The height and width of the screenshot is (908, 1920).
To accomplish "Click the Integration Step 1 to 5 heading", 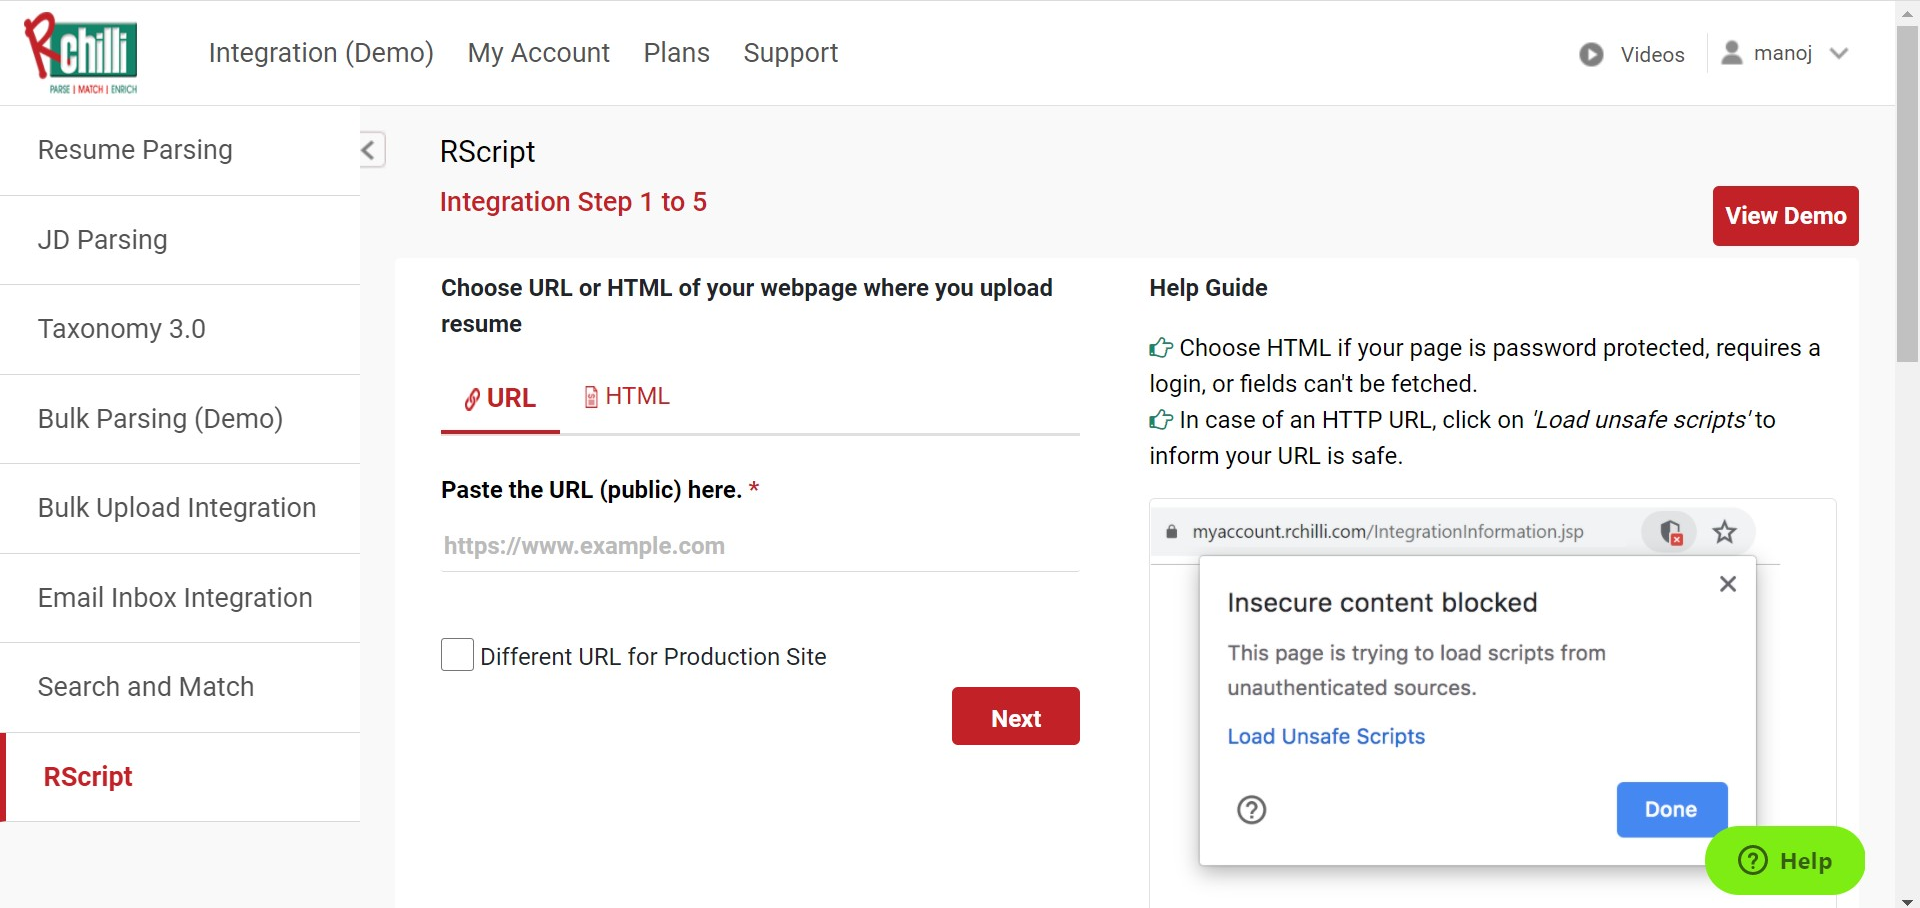I will click(573, 202).
